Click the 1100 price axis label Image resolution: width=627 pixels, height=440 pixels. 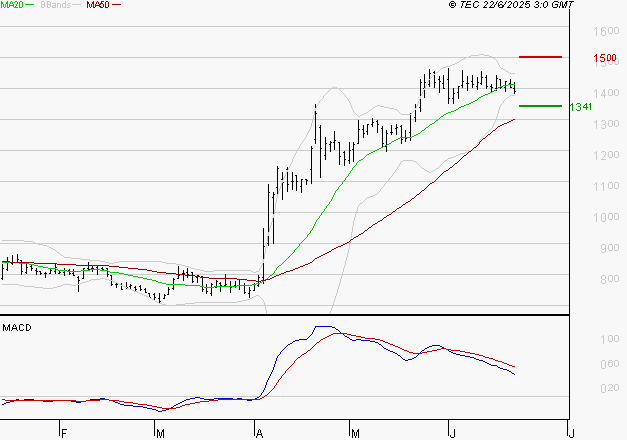(606, 186)
